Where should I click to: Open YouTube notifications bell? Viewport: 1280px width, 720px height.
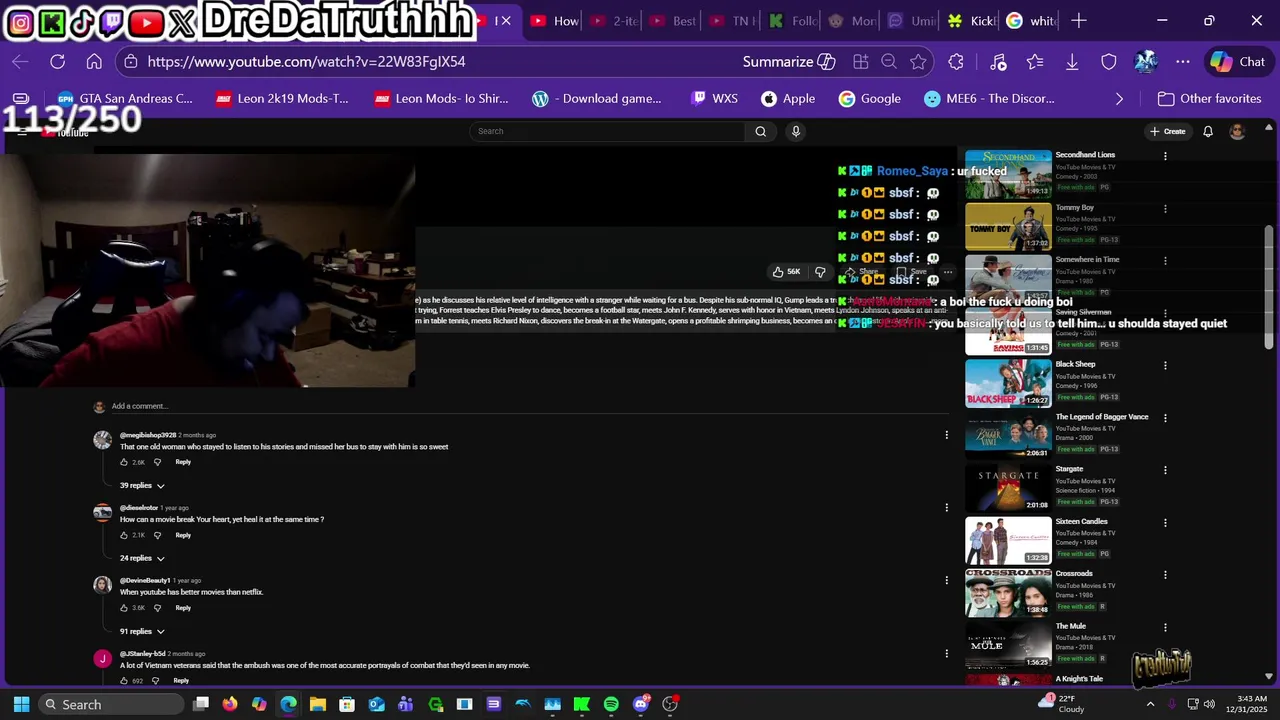[1208, 132]
